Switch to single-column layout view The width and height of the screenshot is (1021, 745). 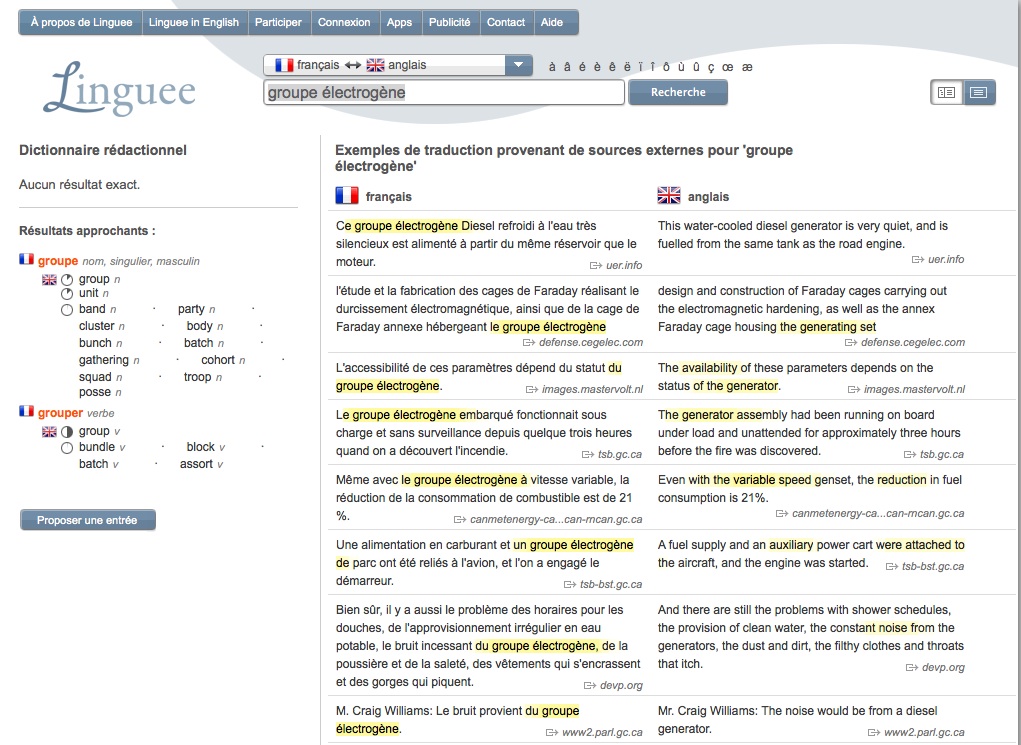977,93
